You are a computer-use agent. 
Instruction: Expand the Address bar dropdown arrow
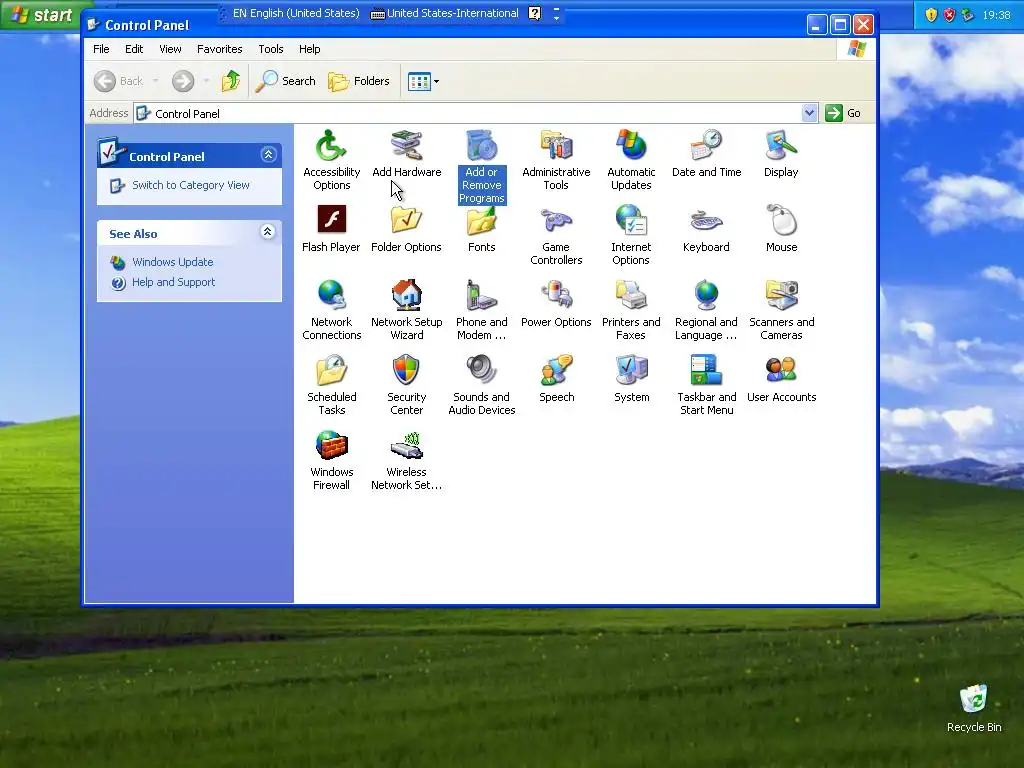(x=809, y=113)
